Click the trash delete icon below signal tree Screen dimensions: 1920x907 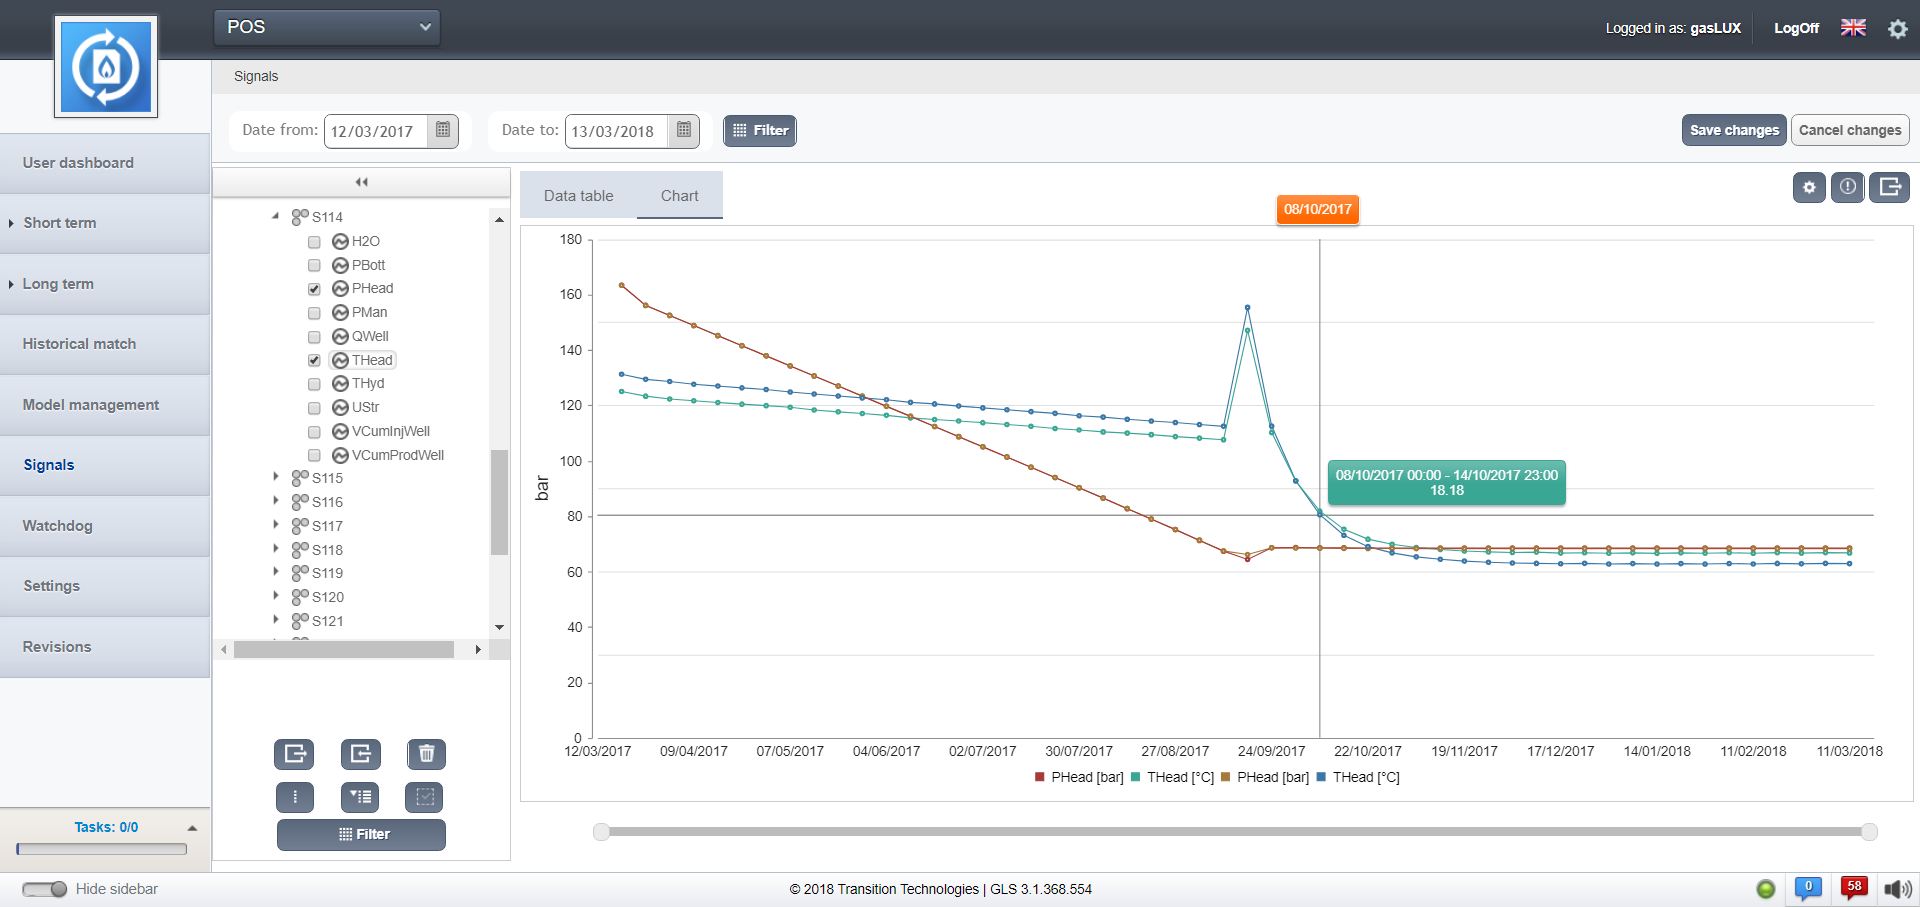tap(426, 754)
